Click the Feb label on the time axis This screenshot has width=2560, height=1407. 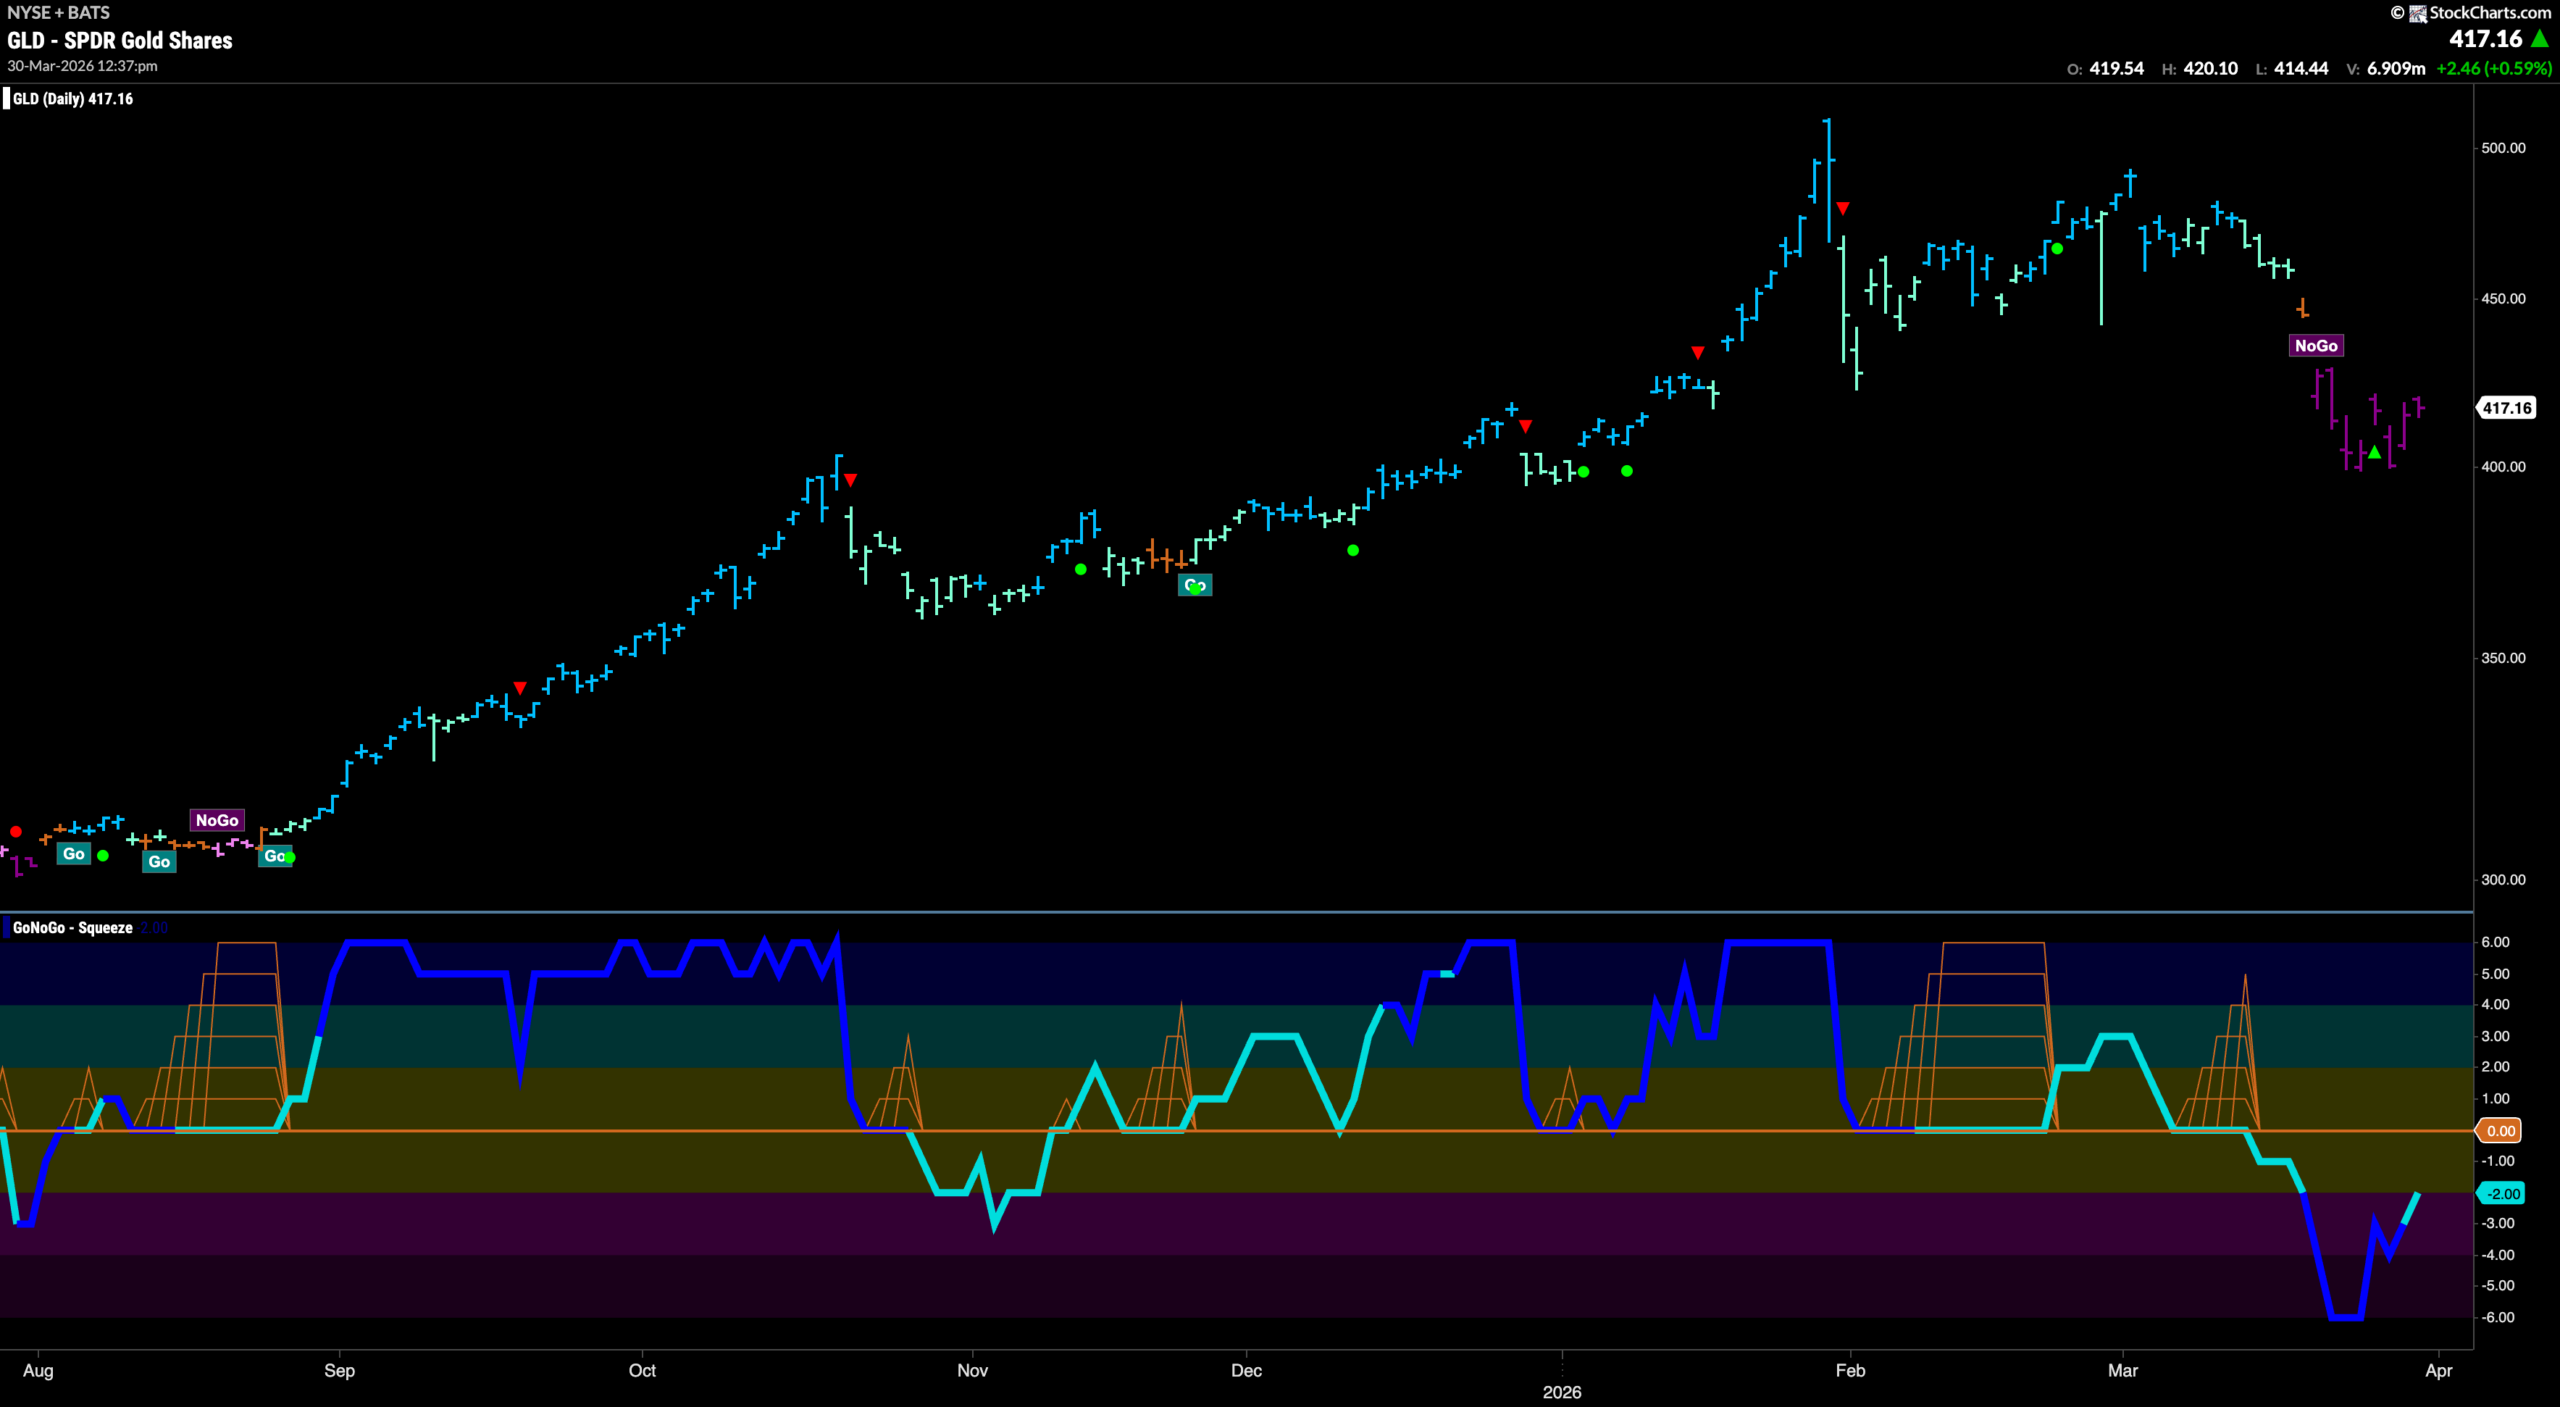point(1850,1370)
